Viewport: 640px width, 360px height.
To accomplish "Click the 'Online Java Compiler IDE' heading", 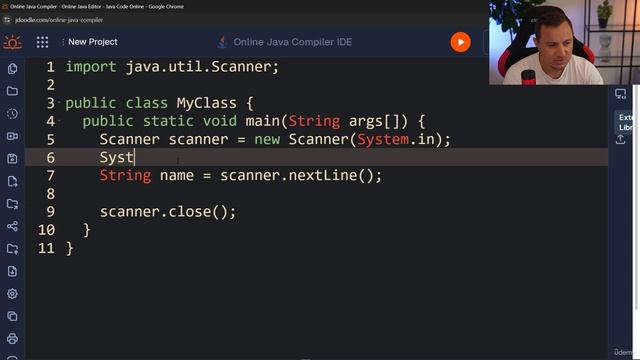I will click(293, 42).
